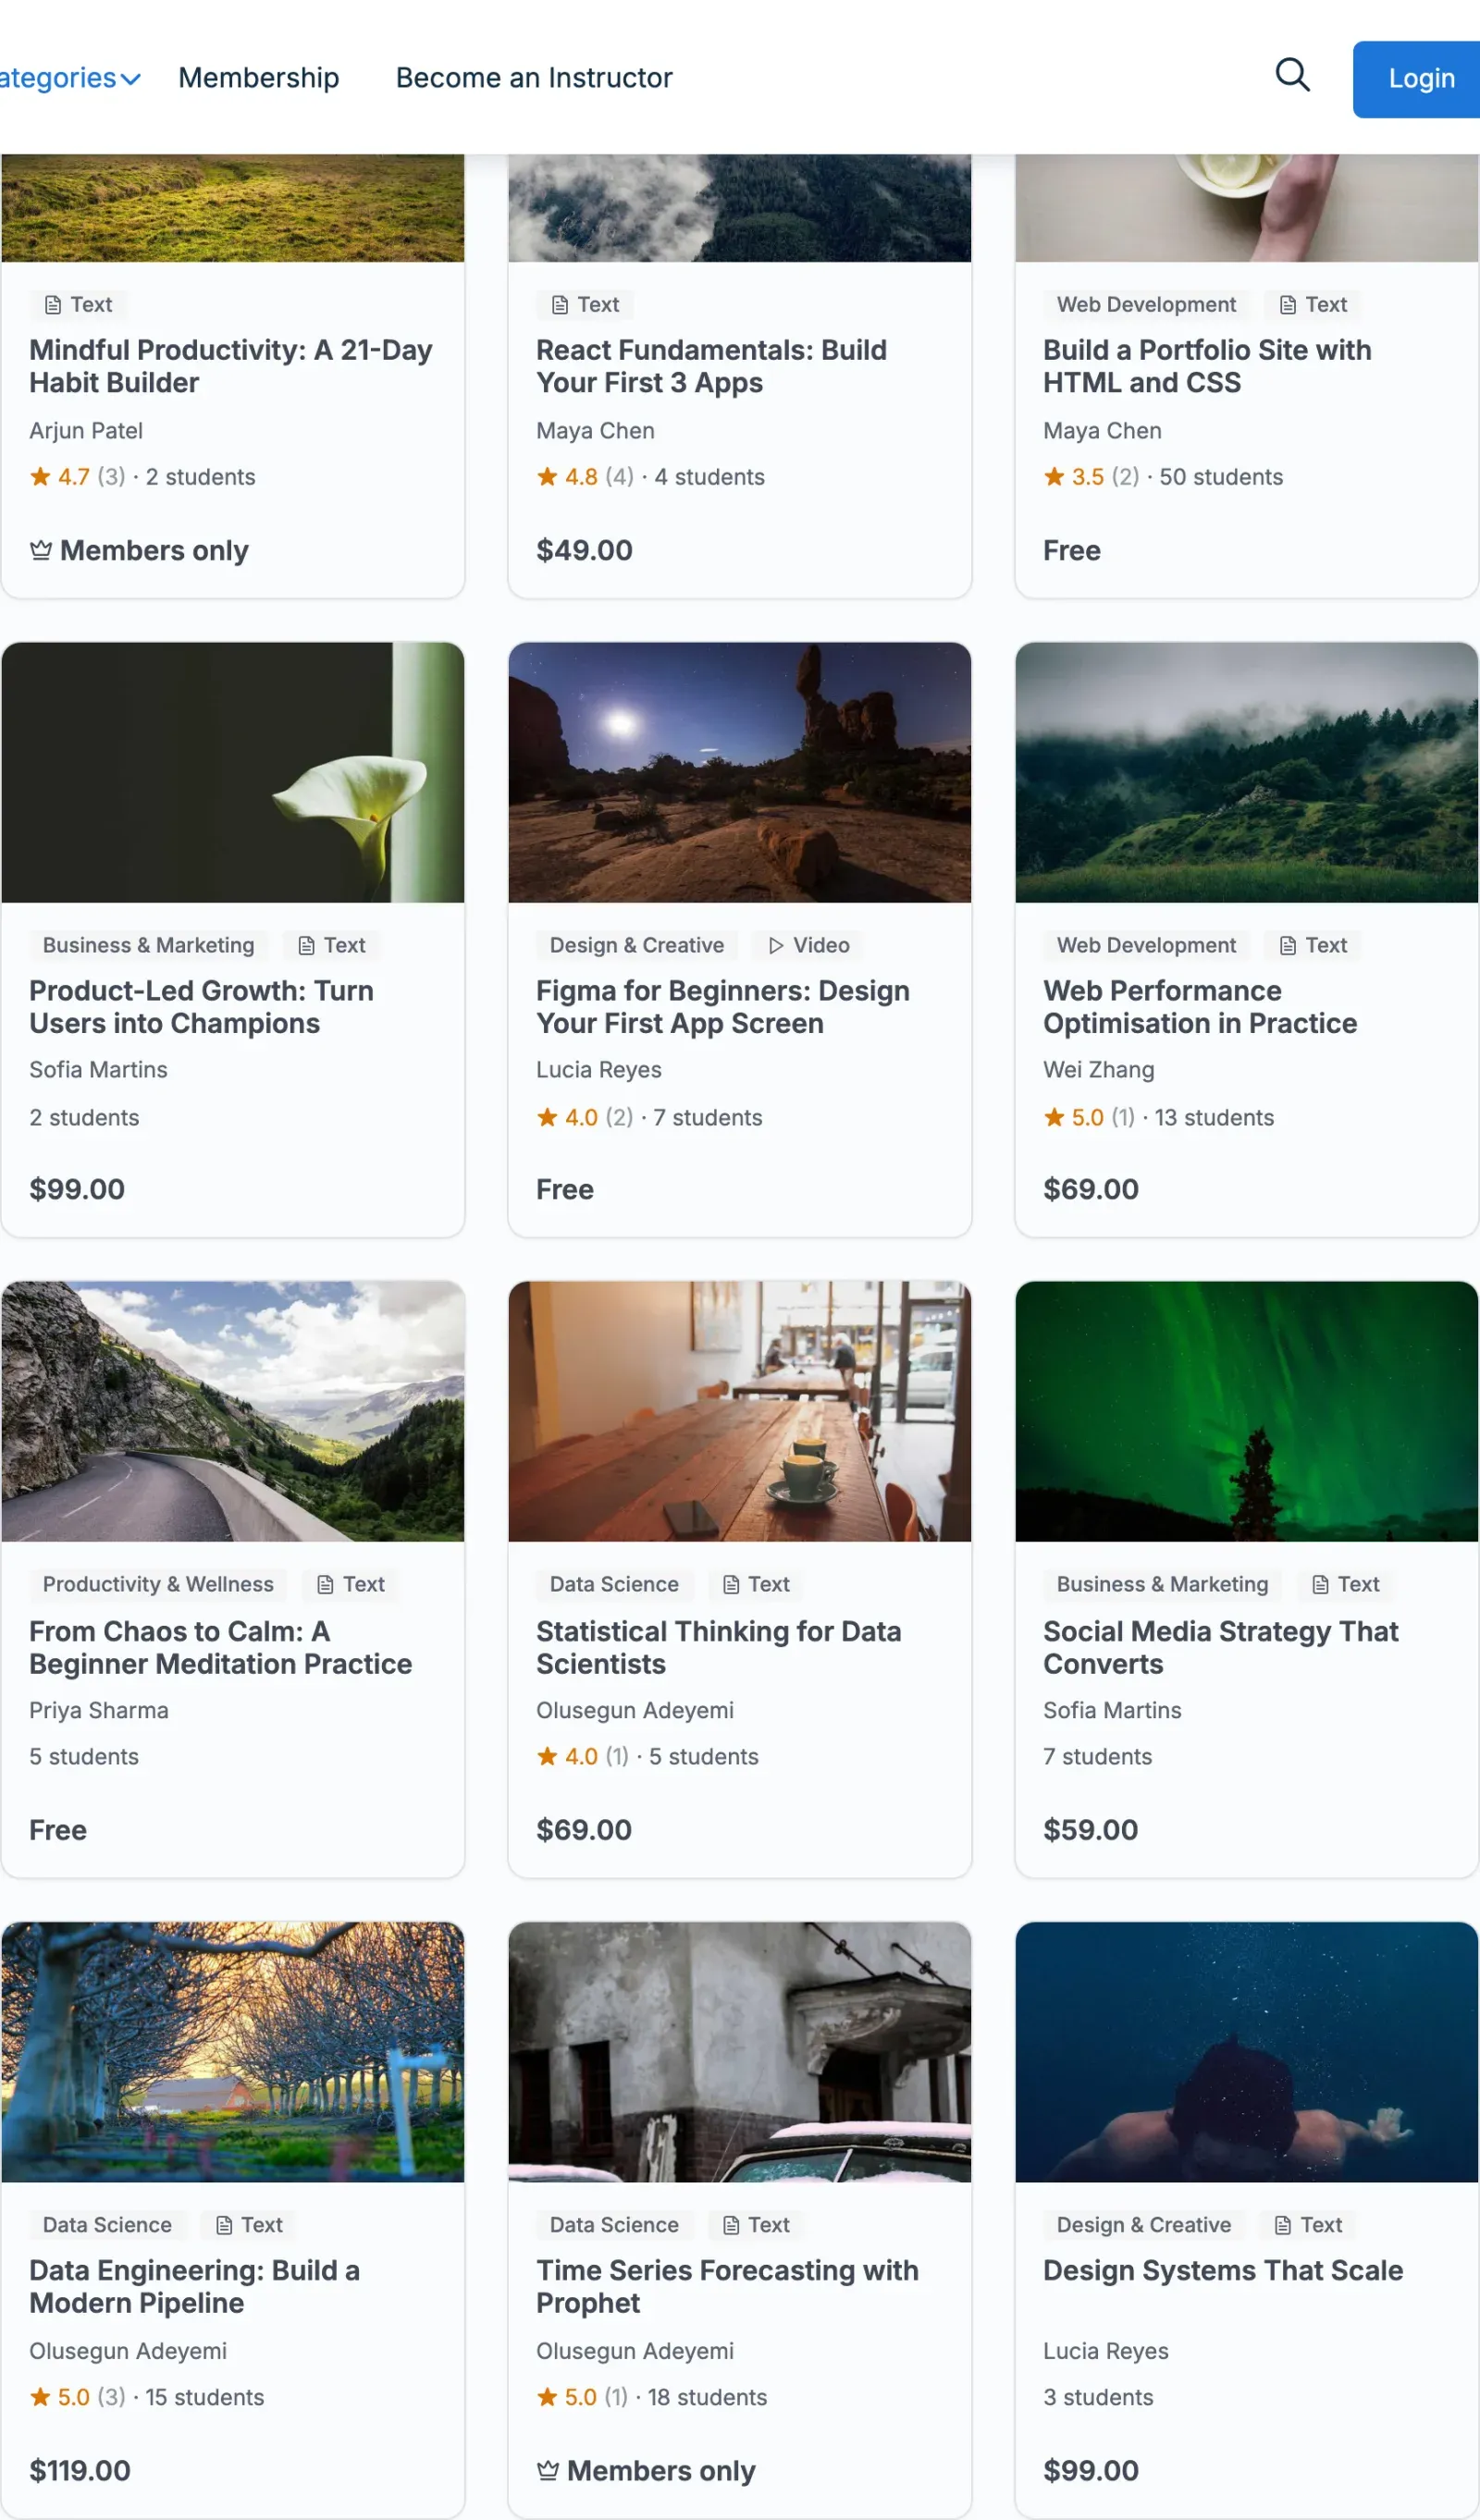Click the star icon on Web Performance Optimisation

click(1054, 1117)
